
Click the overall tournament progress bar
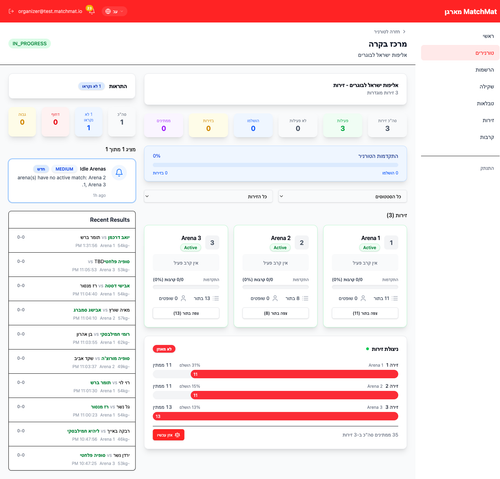[x=275, y=165]
